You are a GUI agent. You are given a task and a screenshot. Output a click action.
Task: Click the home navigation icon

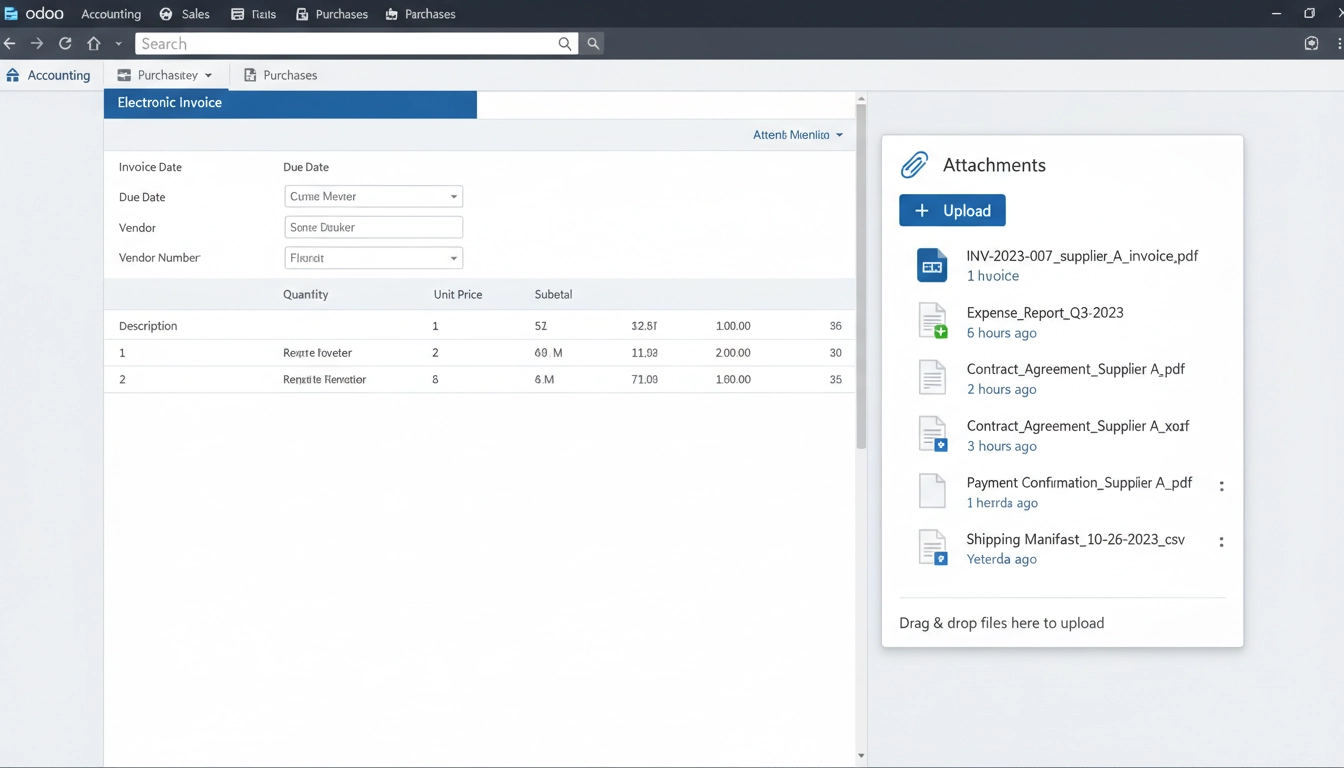94,43
